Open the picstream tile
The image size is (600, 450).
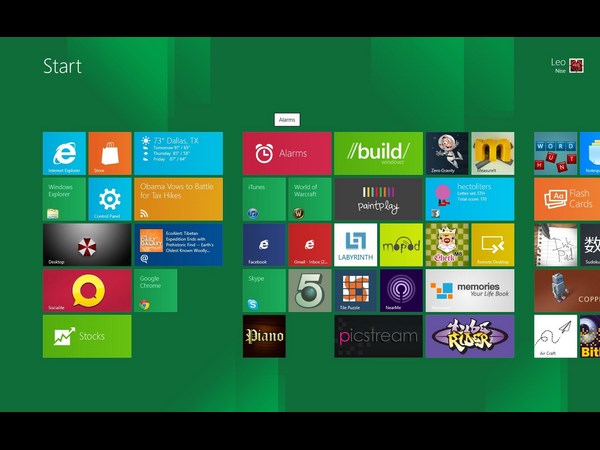pyautogui.click(x=378, y=336)
